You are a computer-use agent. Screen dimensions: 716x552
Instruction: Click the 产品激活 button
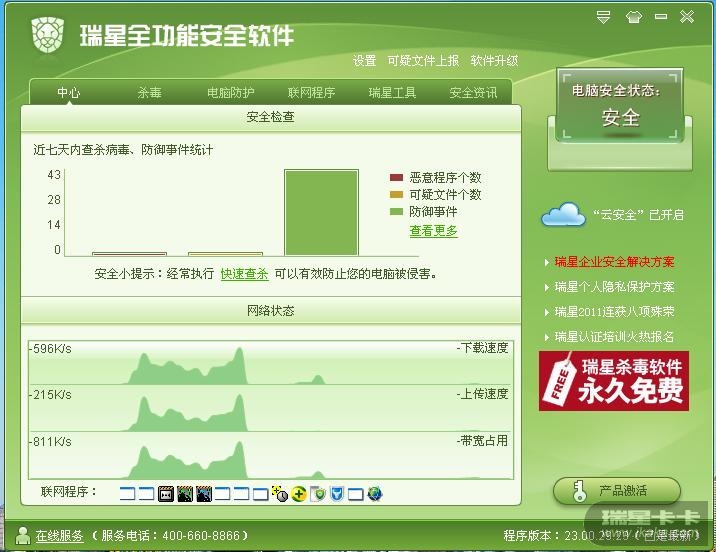coord(617,491)
